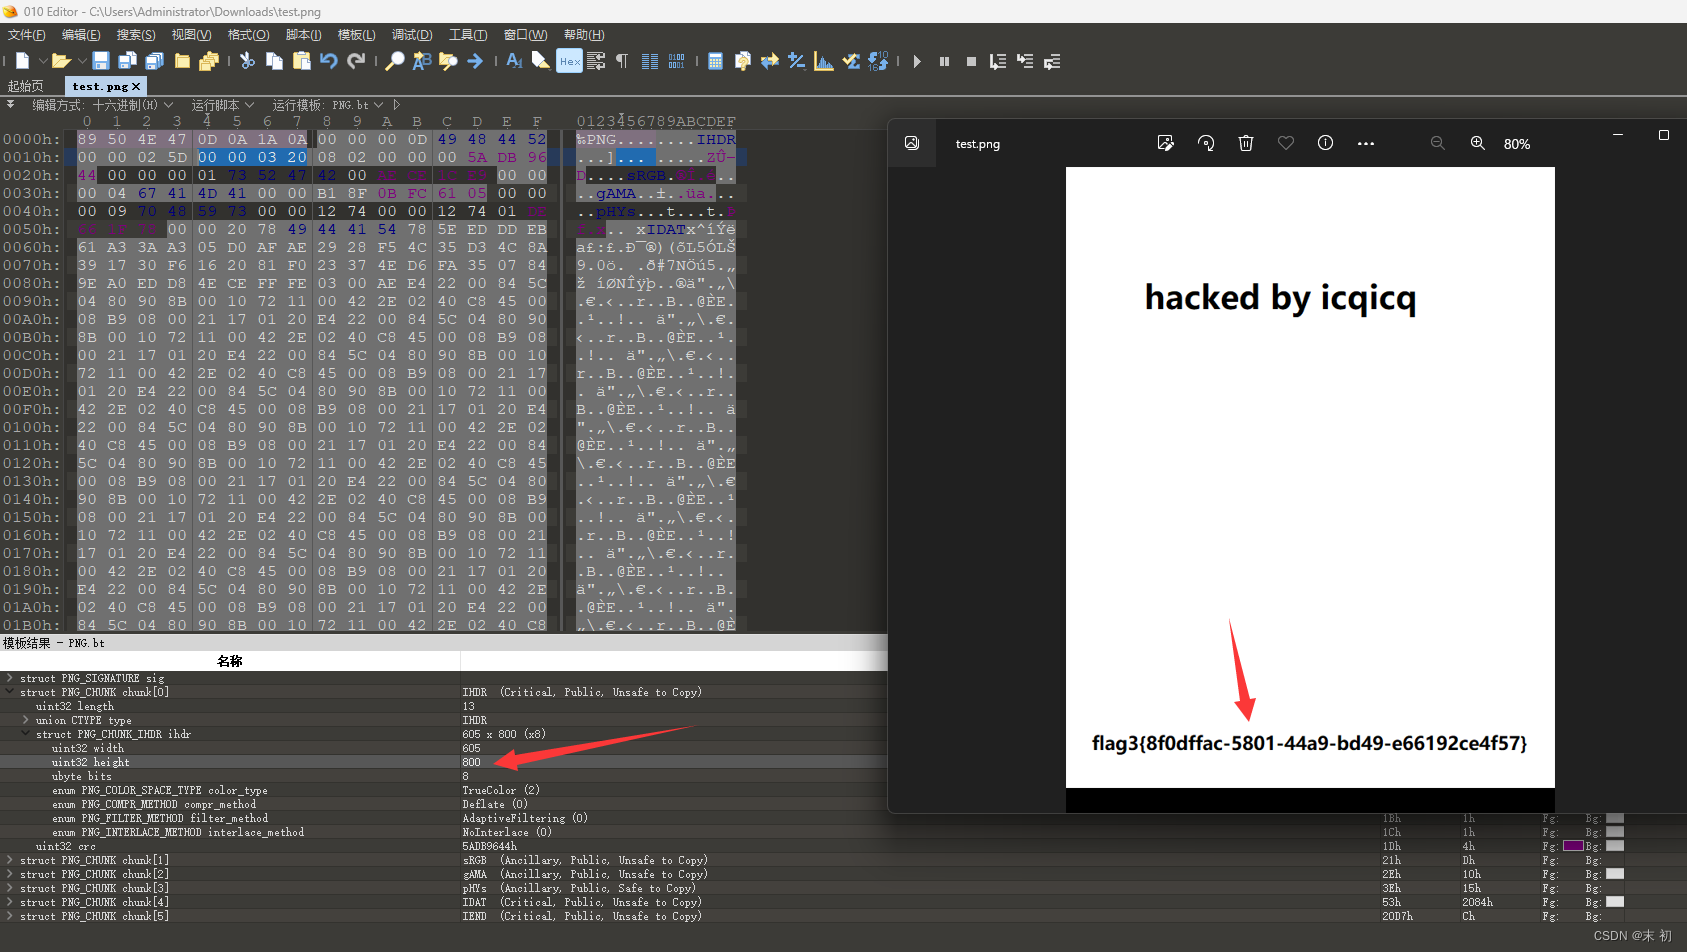1687x952 pixels.
Task: Click the purple Fg color swatch on row 1Dh
Action: [1573, 846]
